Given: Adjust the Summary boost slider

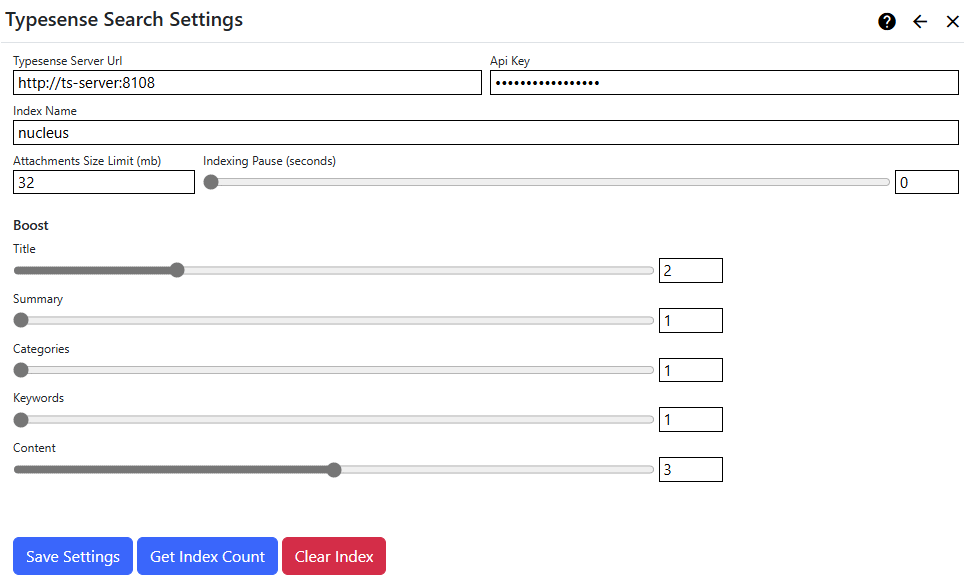Looking at the screenshot, I should click(21, 320).
